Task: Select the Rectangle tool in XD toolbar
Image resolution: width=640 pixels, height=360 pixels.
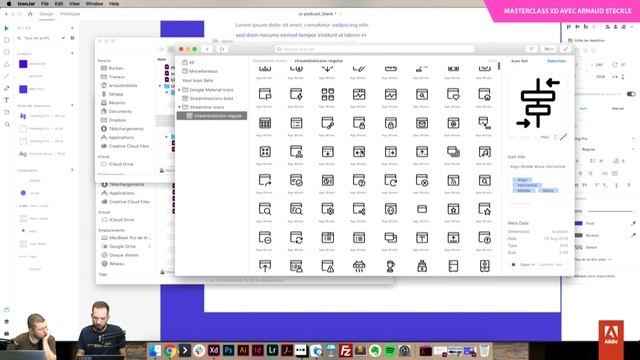Action: 6,40
